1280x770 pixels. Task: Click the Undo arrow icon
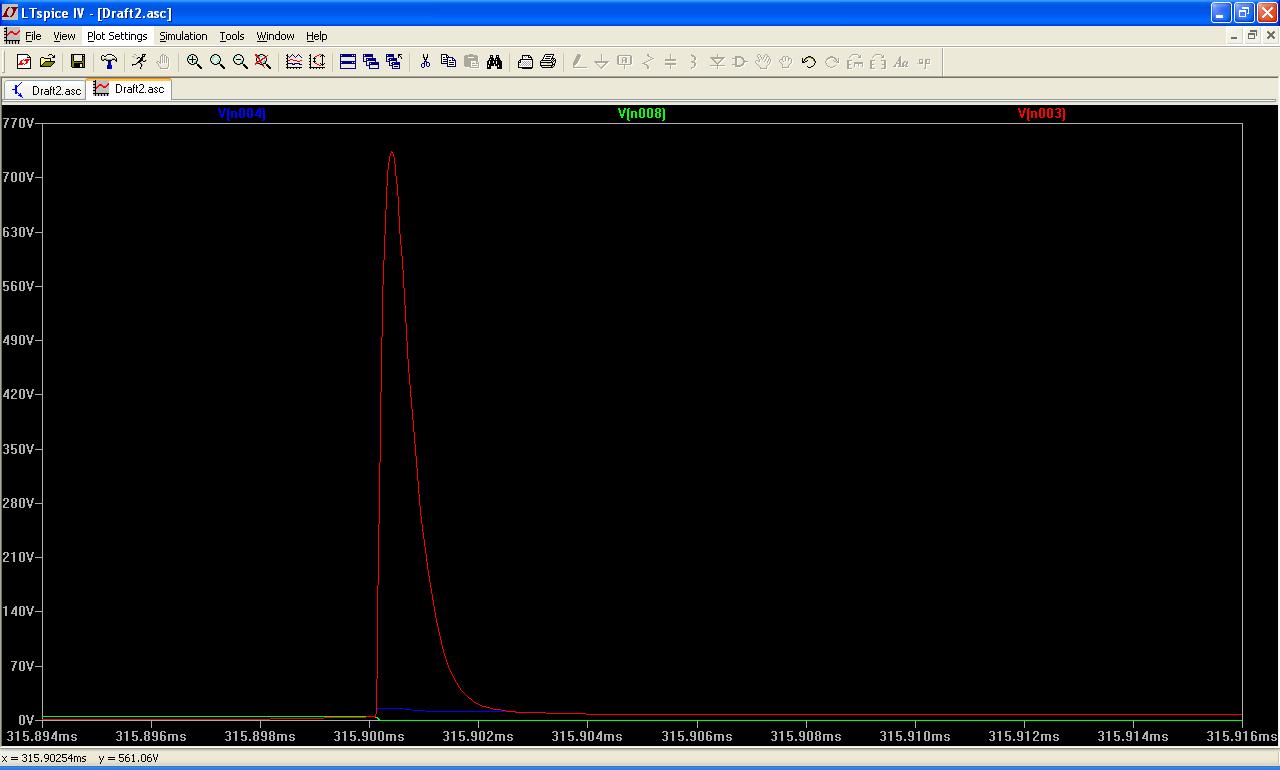point(808,62)
